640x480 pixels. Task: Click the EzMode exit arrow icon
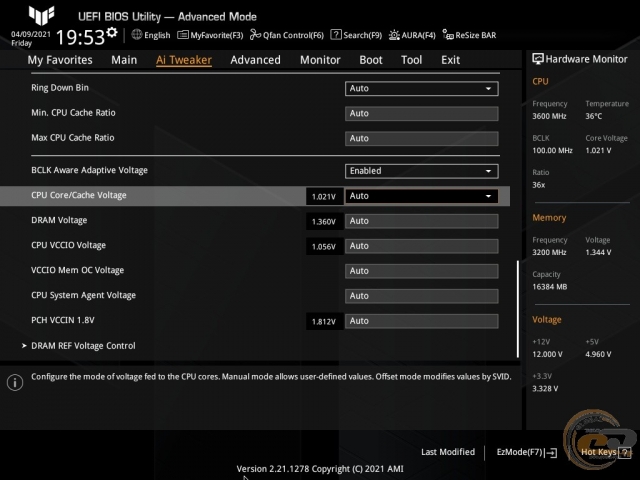[551, 452]
